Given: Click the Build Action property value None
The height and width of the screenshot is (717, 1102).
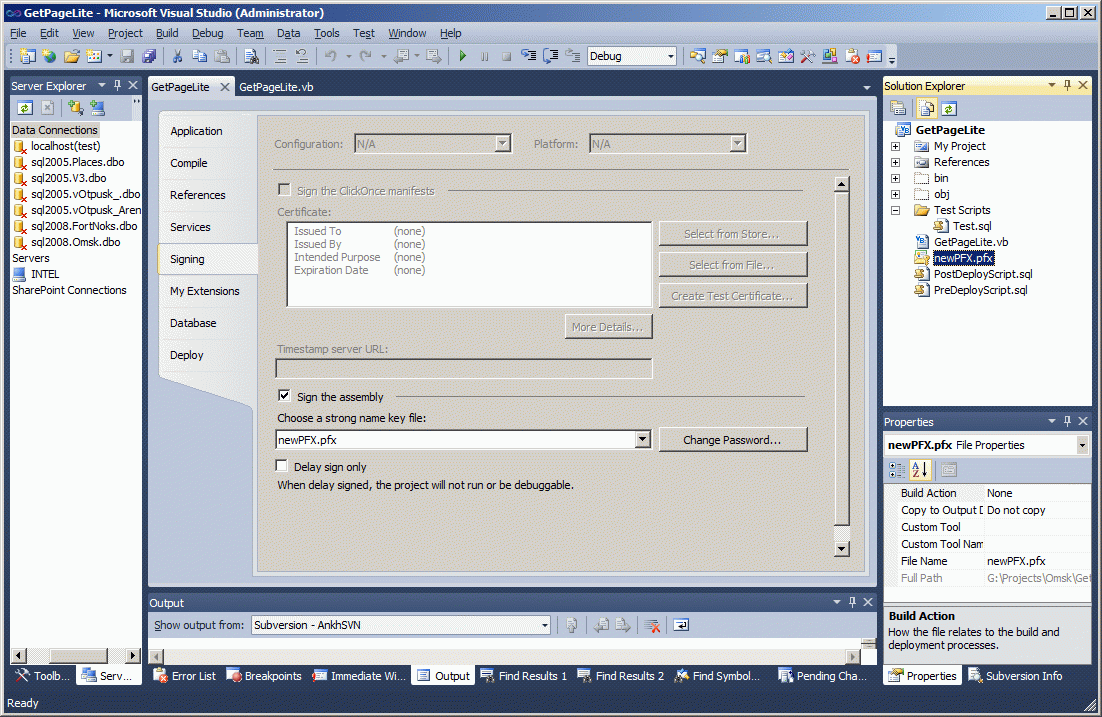Looking at the screenshot, I should 1036,493.
